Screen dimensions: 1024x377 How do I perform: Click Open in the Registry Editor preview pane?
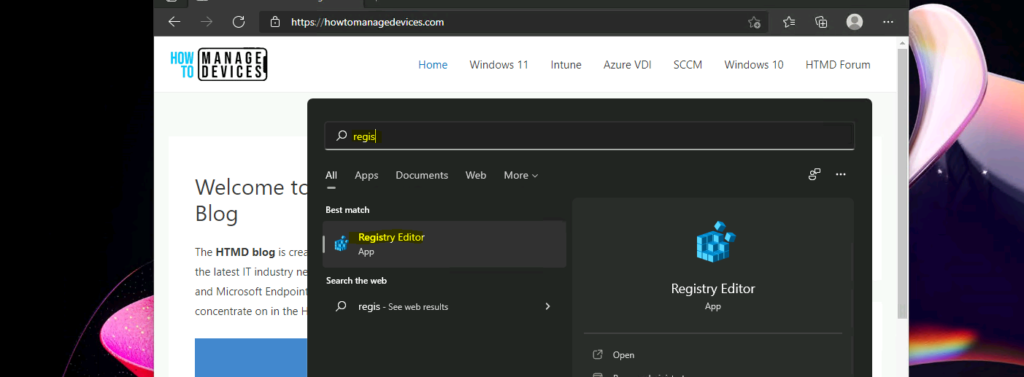(624, 355)
